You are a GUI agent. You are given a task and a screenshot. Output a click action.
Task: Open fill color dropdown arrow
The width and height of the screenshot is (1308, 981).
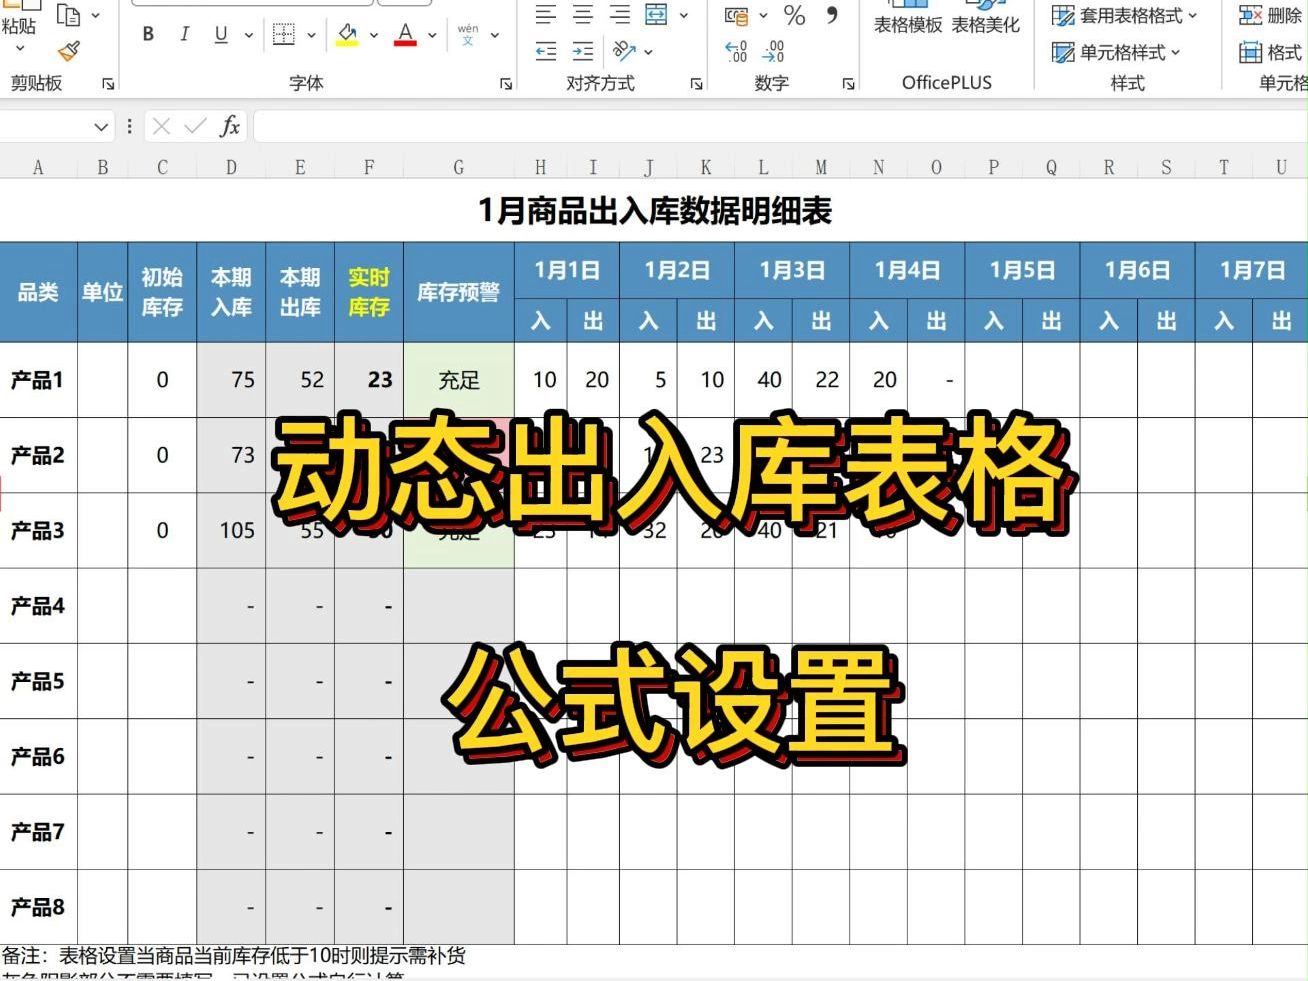374,35
